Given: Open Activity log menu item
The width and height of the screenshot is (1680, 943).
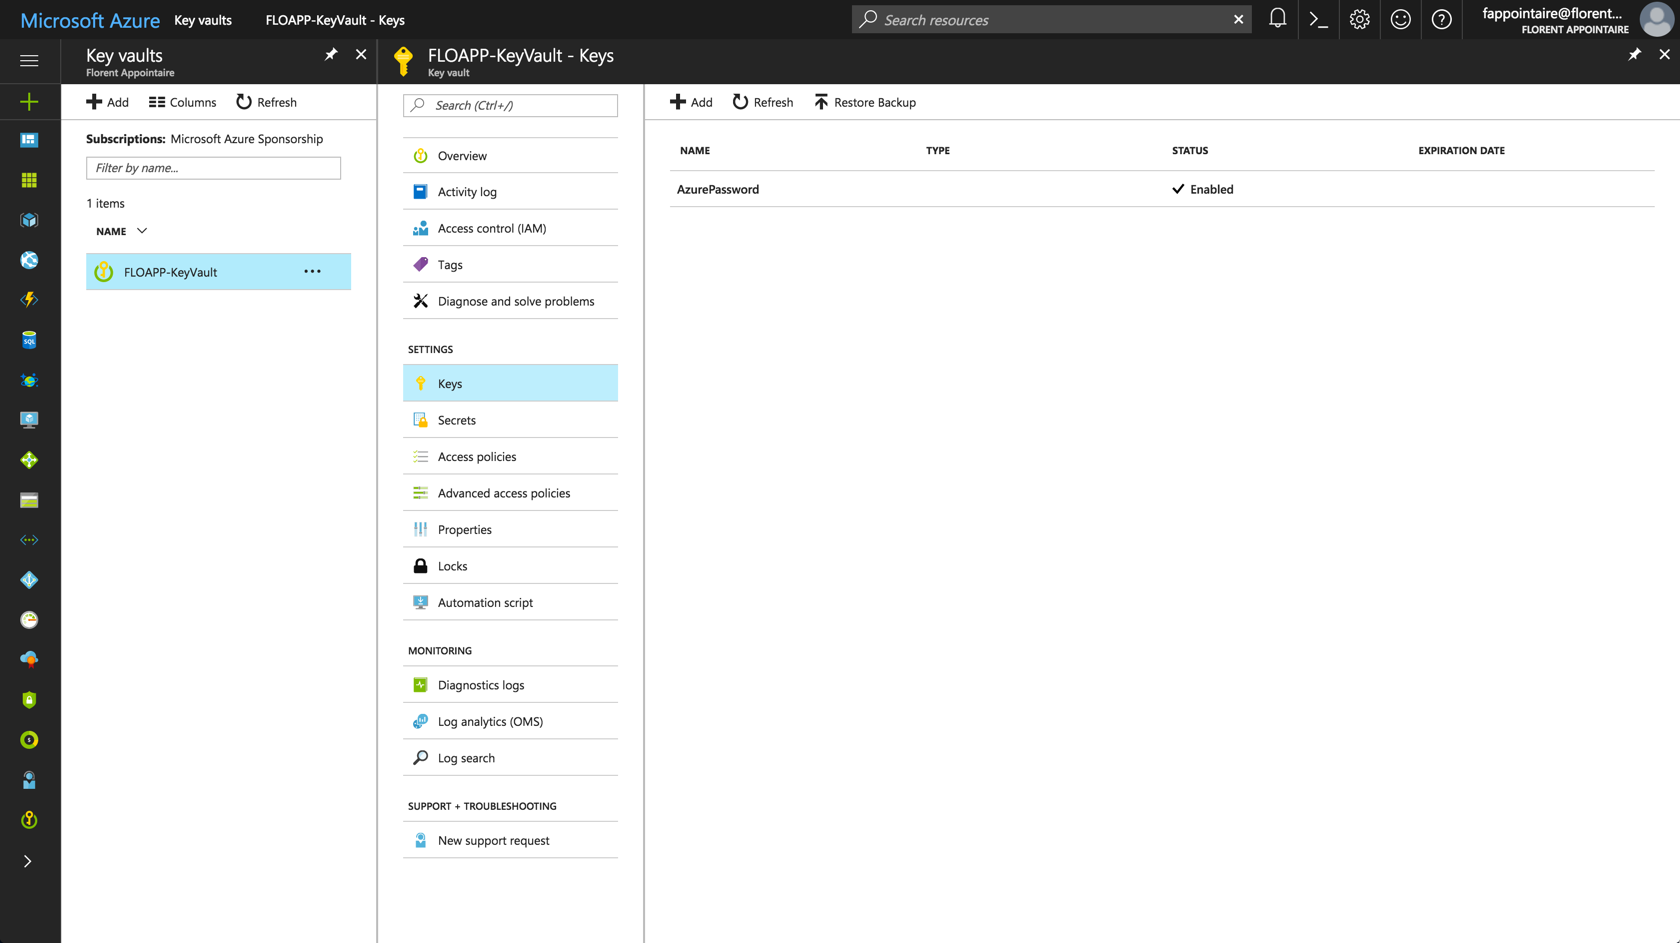Looking at the screenshot, I should coord(510,192).
